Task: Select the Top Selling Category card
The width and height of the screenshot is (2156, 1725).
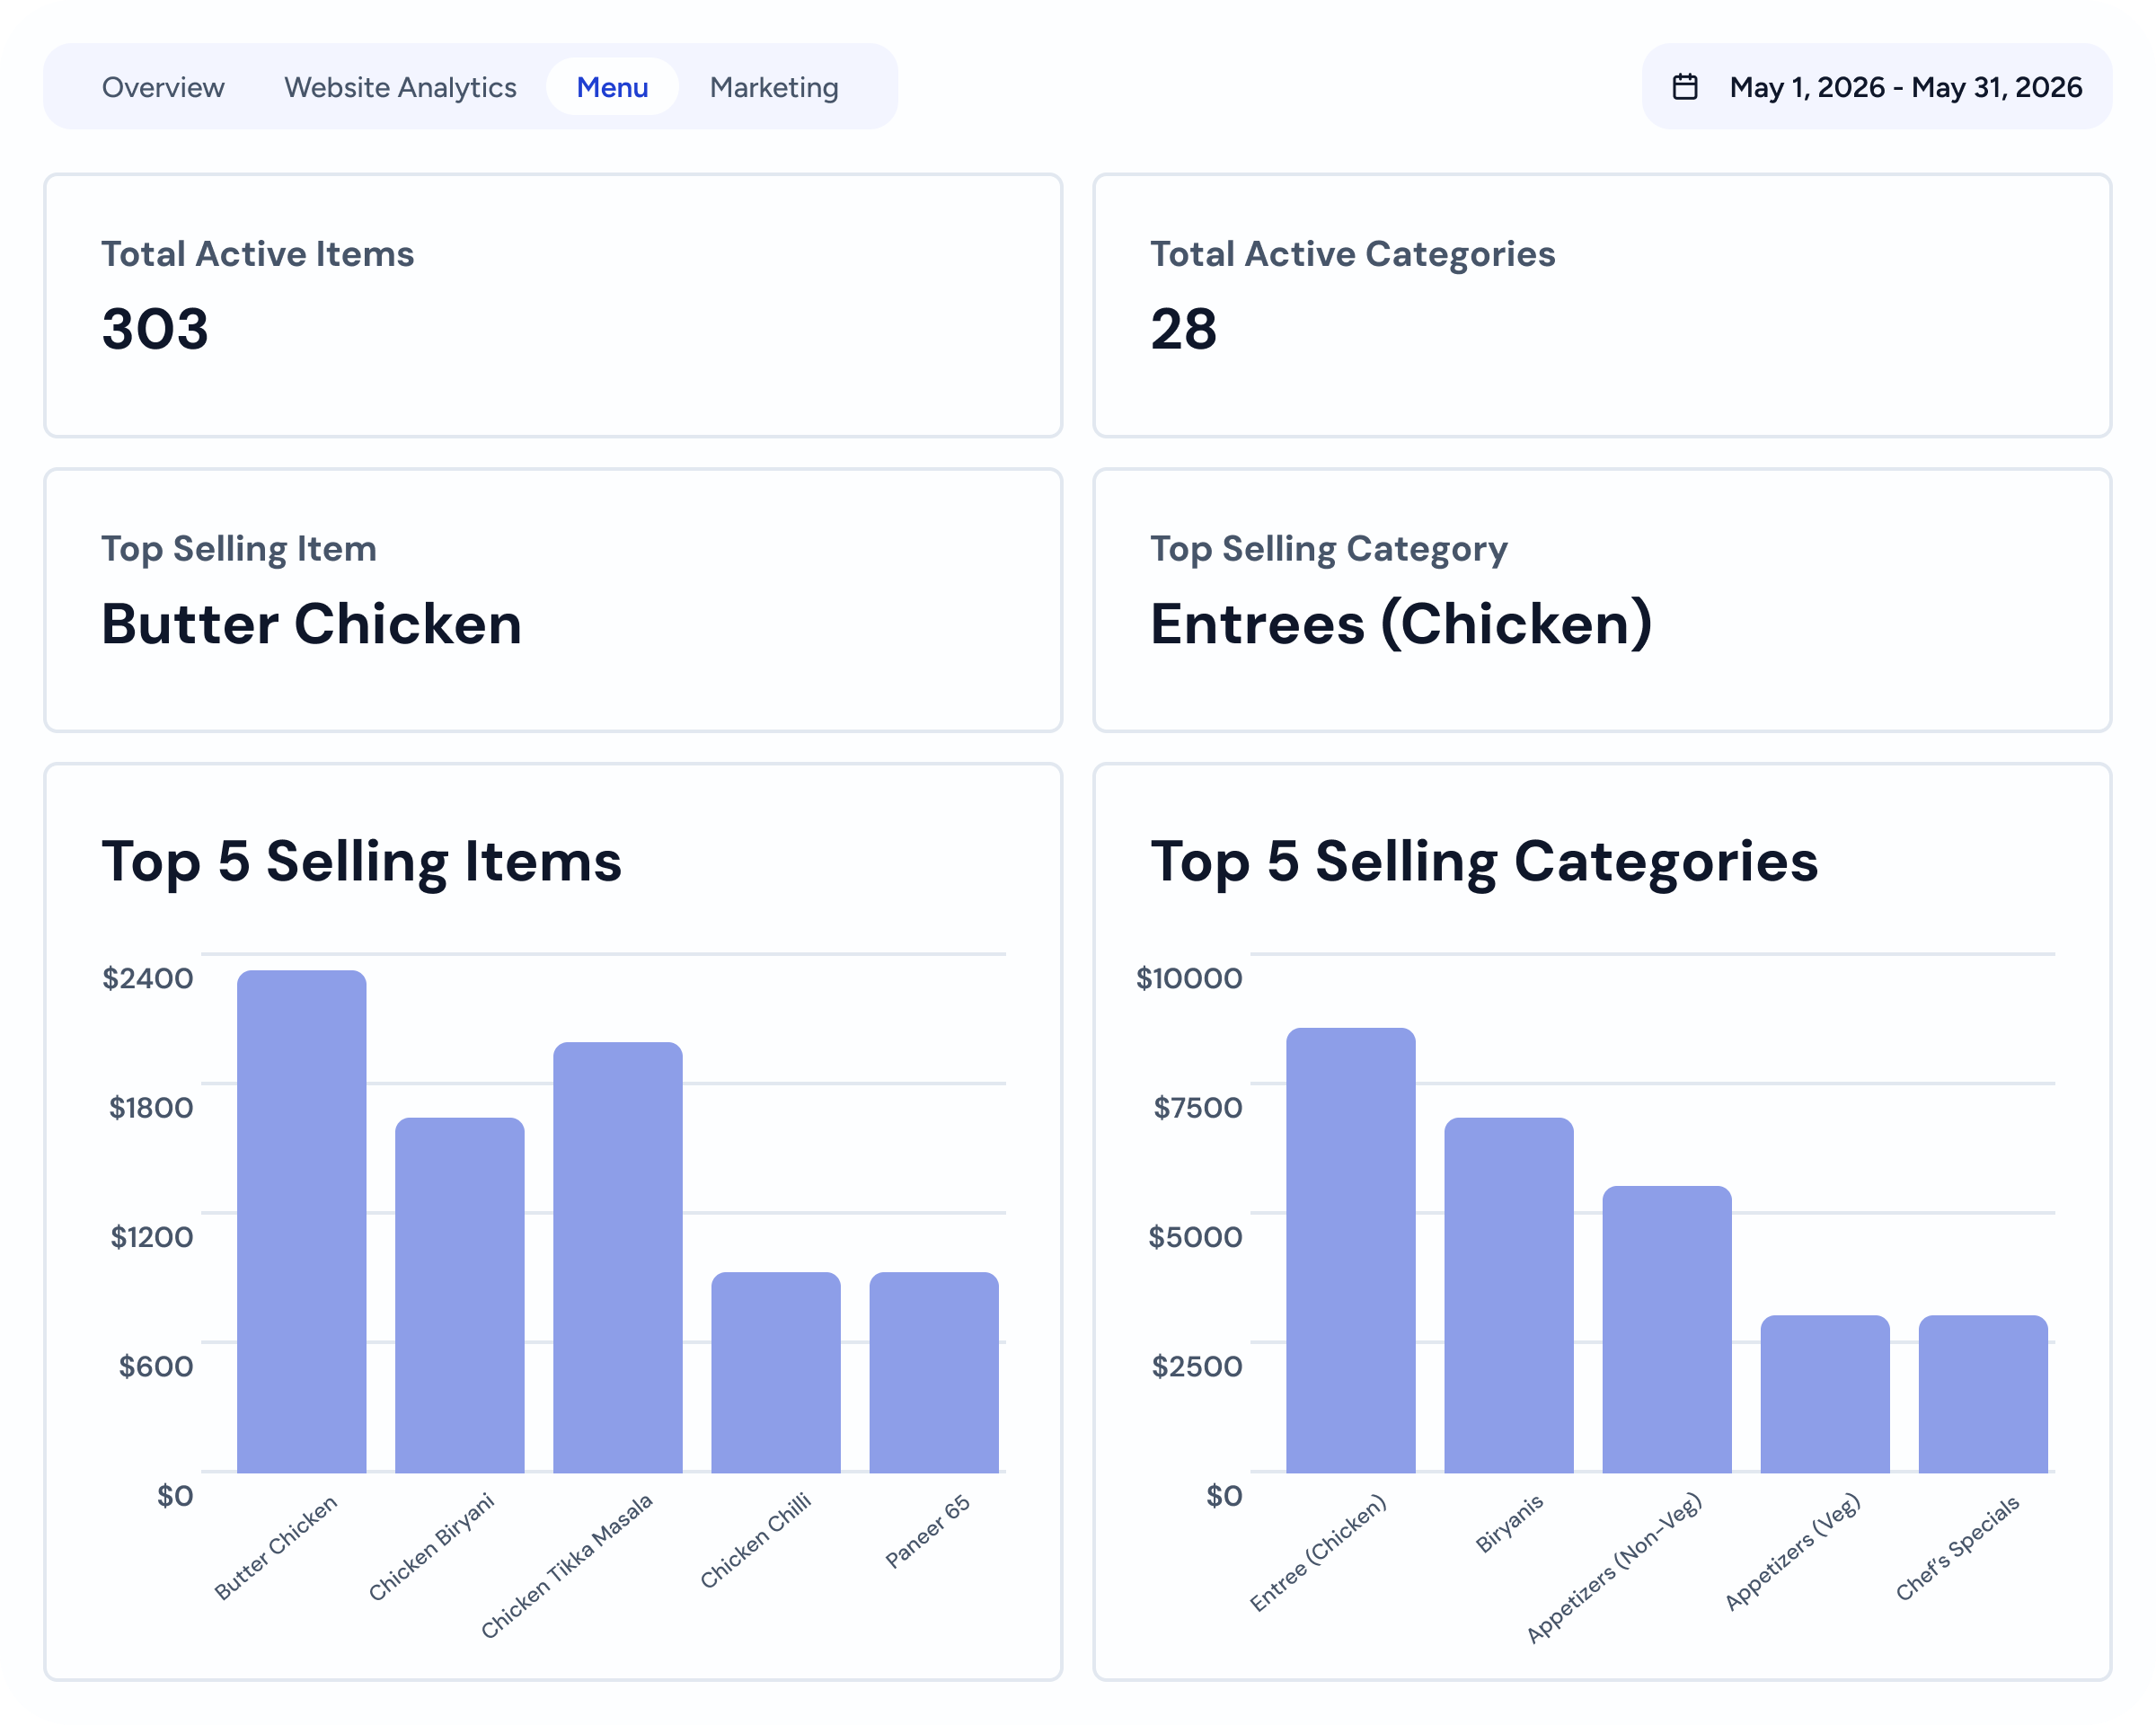Action: (1602, 600)
